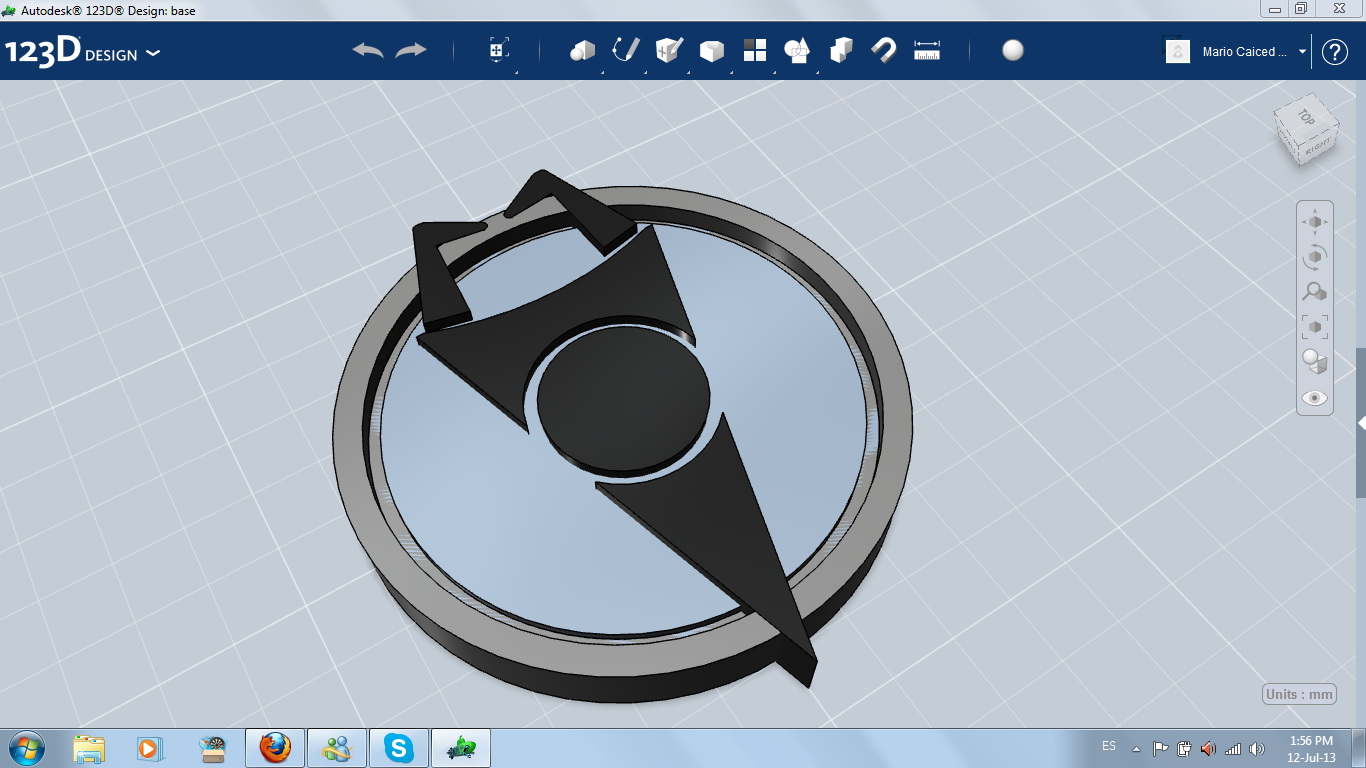Screen dimensions: 1366x768
Task: Select the Measure ruler tool
Action: (927, 50)
